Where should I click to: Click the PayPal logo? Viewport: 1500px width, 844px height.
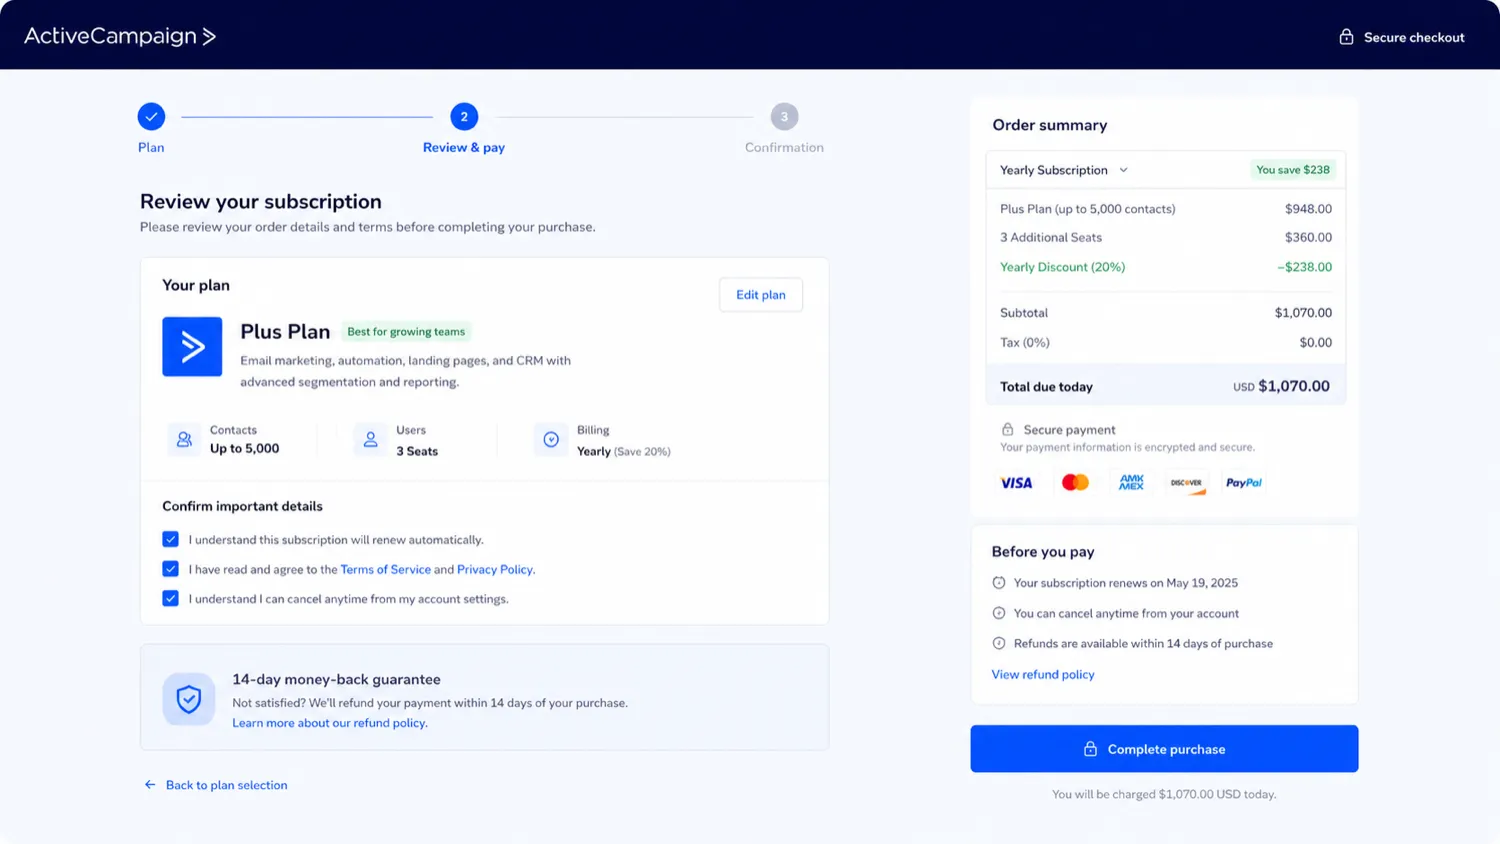point(1244,483)
